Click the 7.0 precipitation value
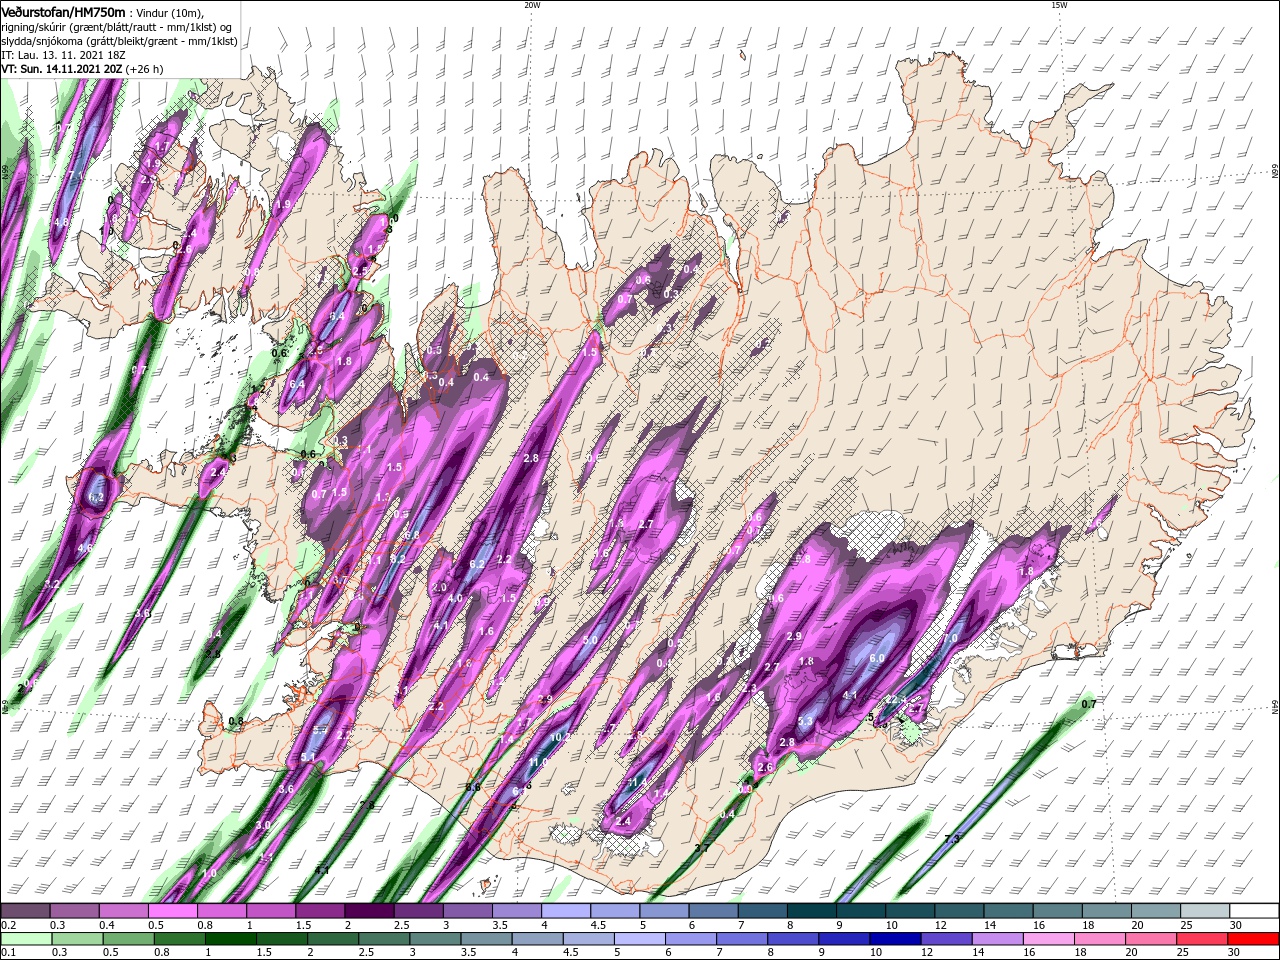 [950, 638]
